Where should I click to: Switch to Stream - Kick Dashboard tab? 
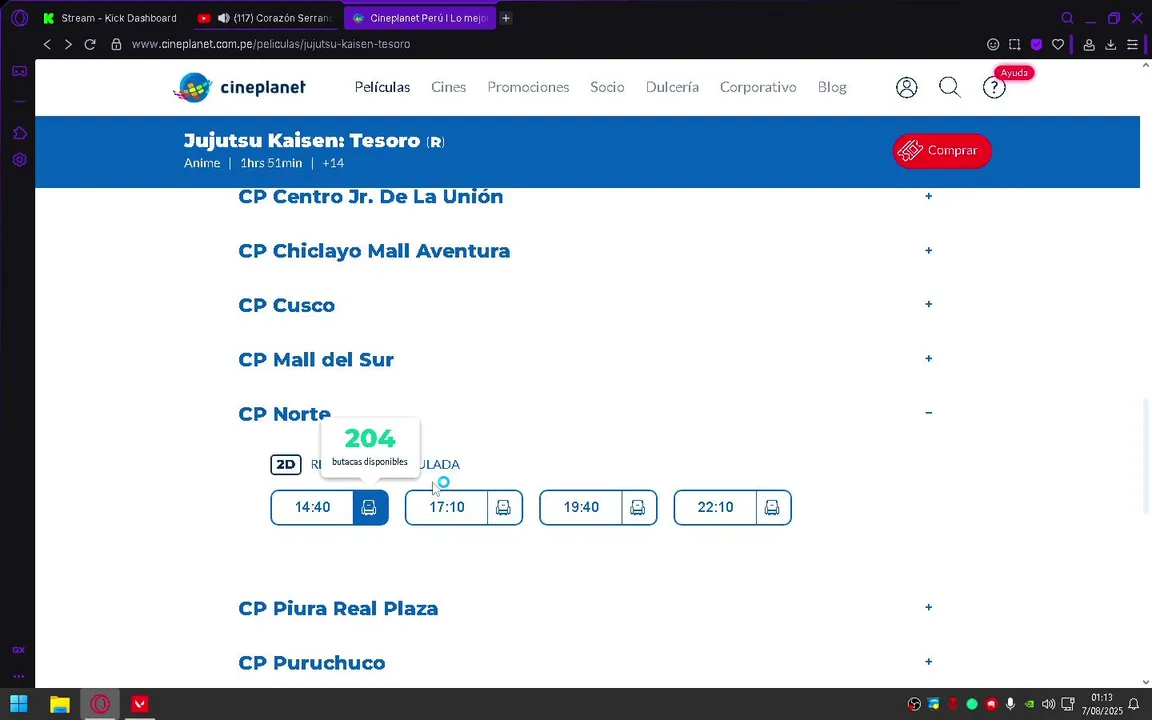coord(110,18)
